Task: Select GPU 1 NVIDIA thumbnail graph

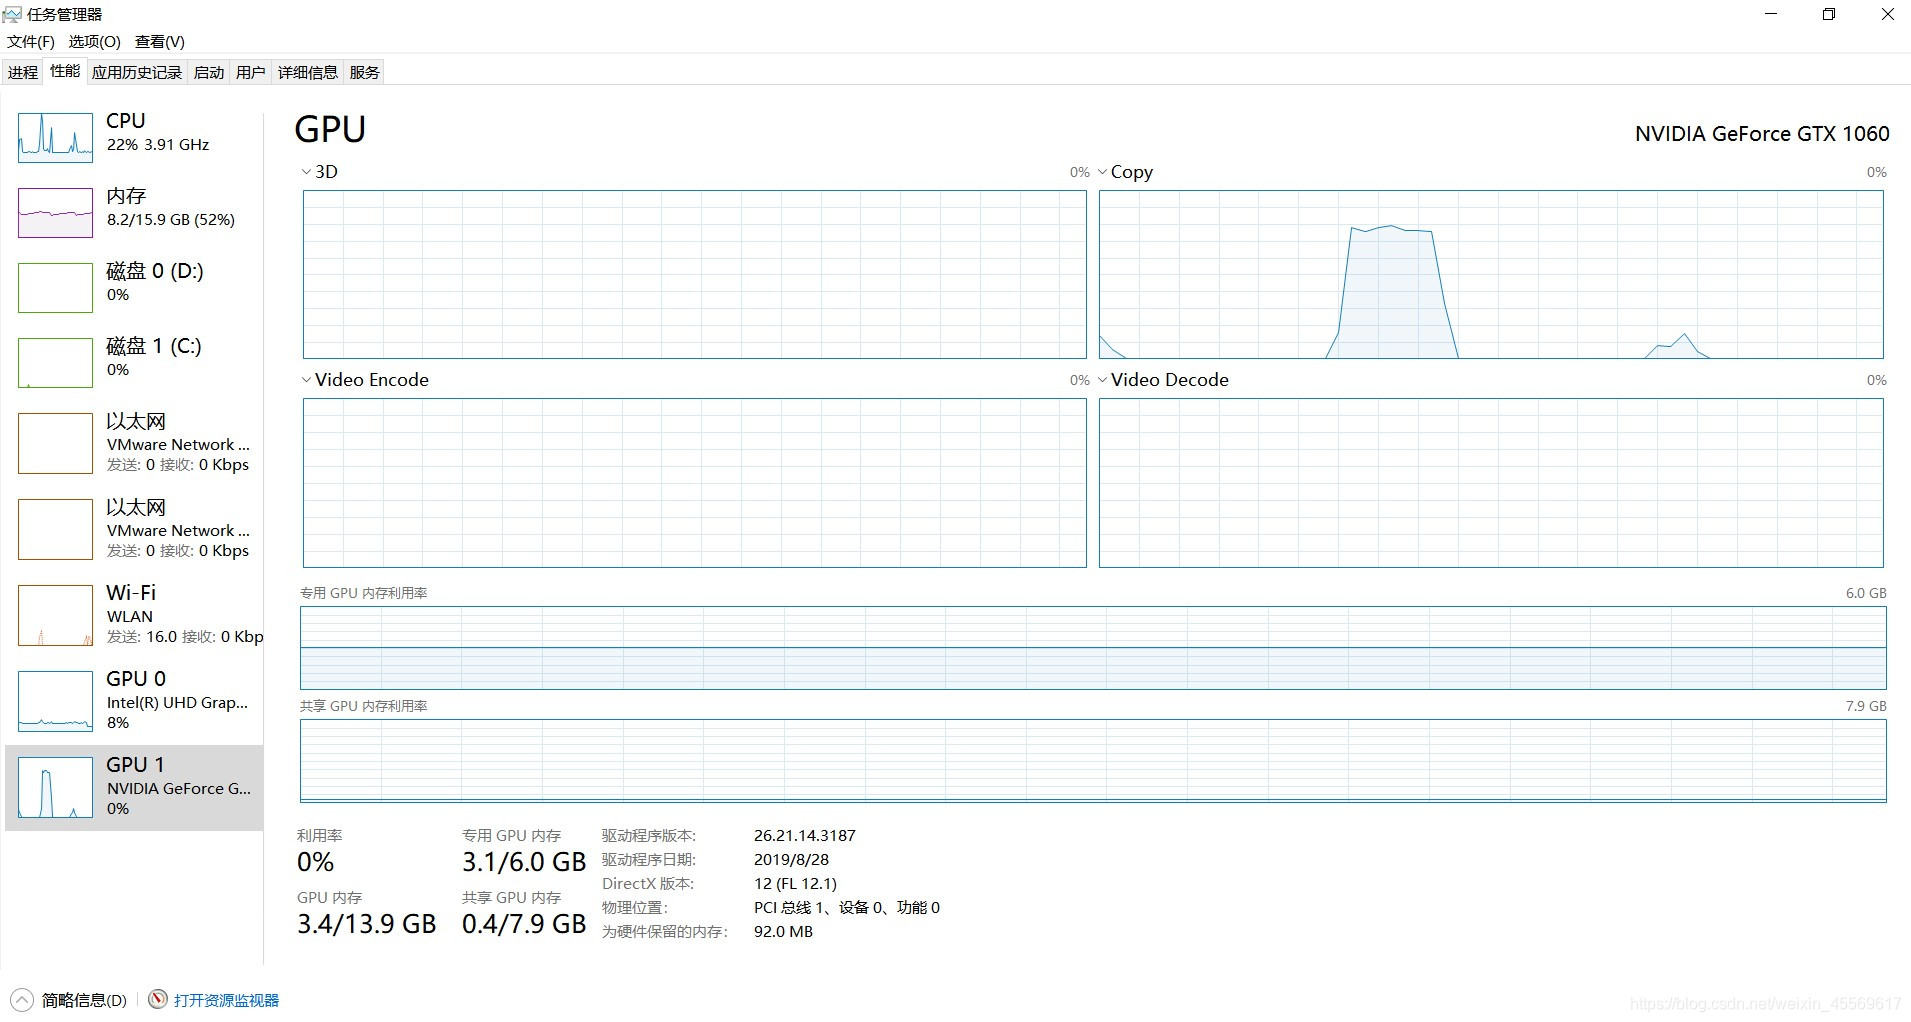Action: tap(55, 787)
